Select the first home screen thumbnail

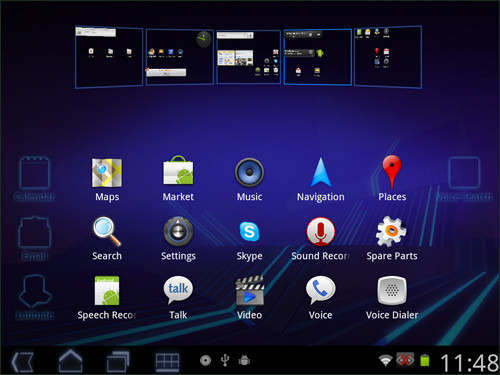[x=109, y=57]
